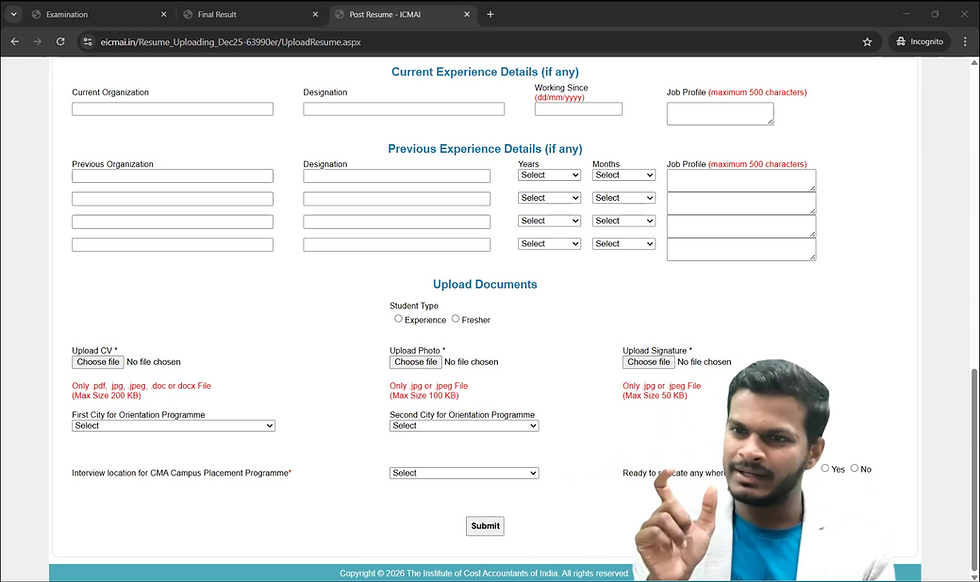The image size is (980, 582).
Task: Click the 'Current Experience Details (if any)' heading
Action: coord(485,72)
